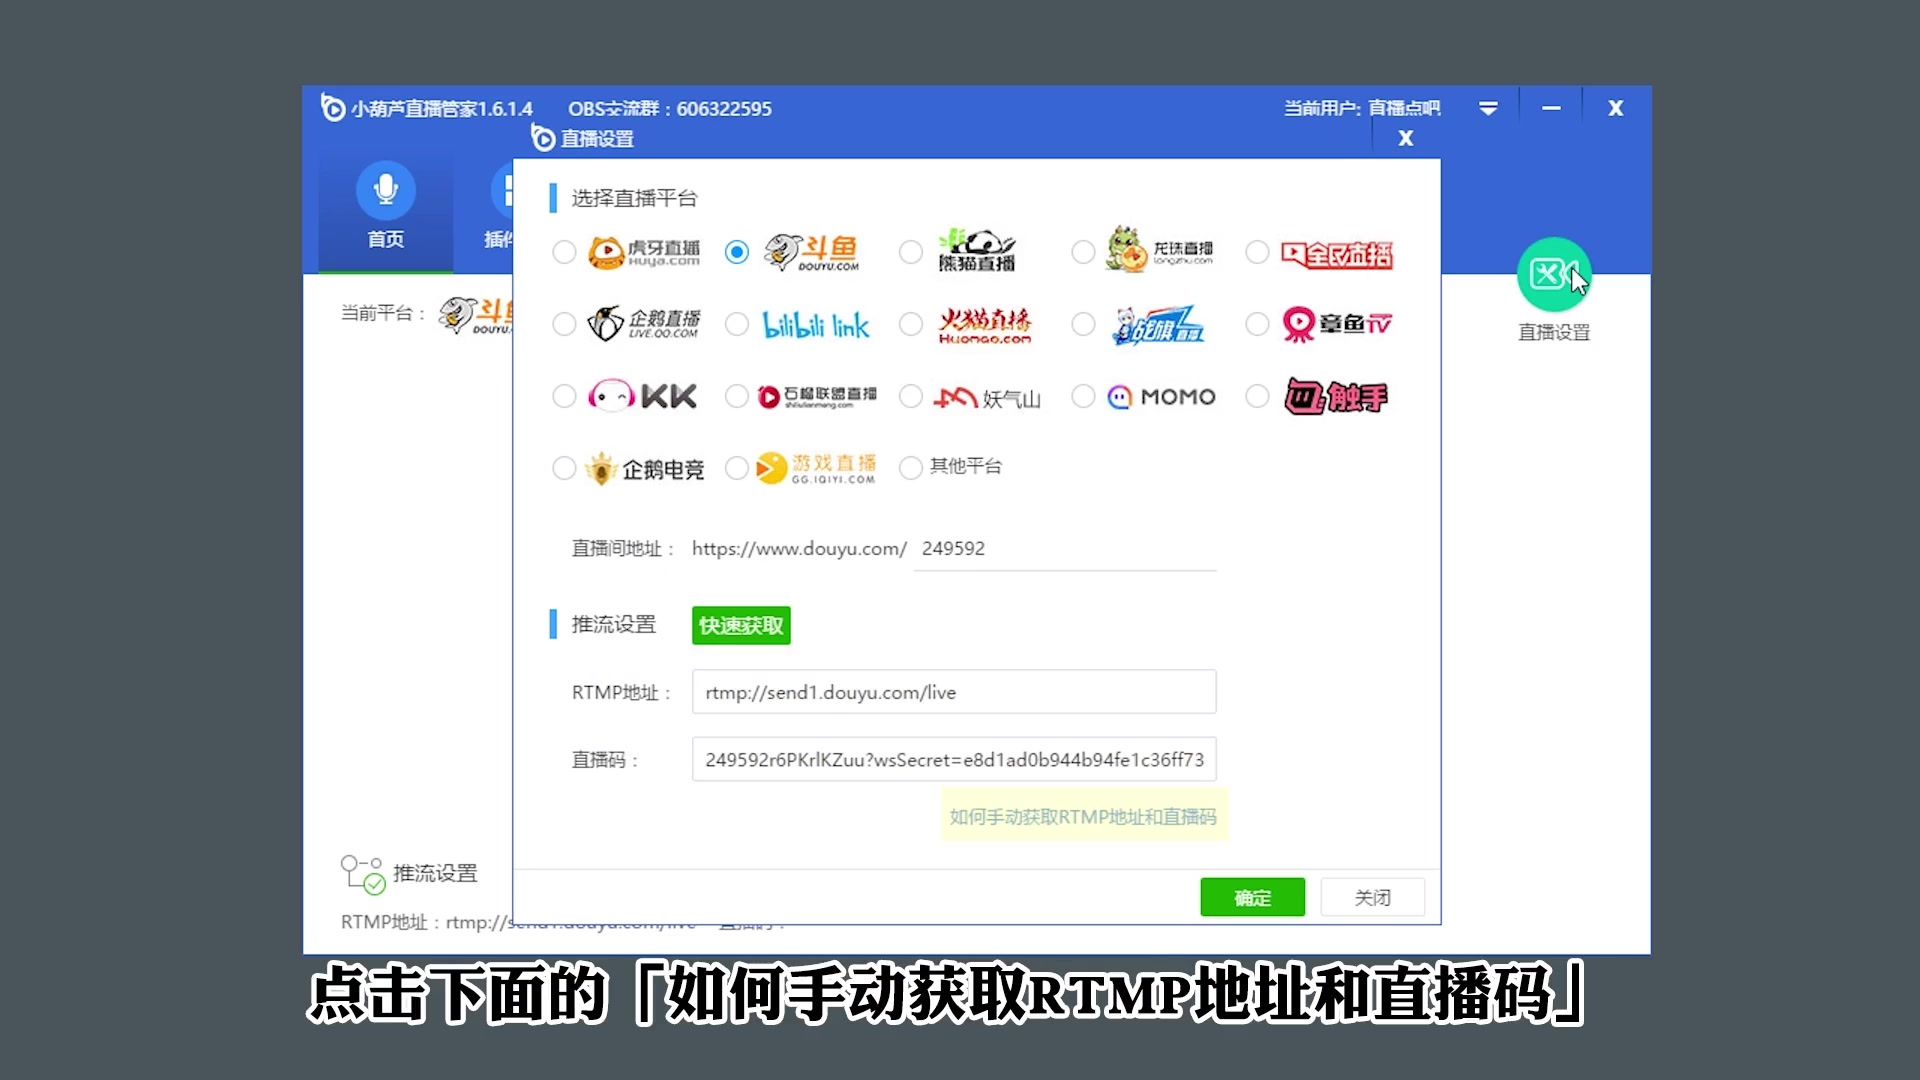Screen dimensions: 1920x1080
Task: Click 直播码 input field
Action: click(952, 758)
